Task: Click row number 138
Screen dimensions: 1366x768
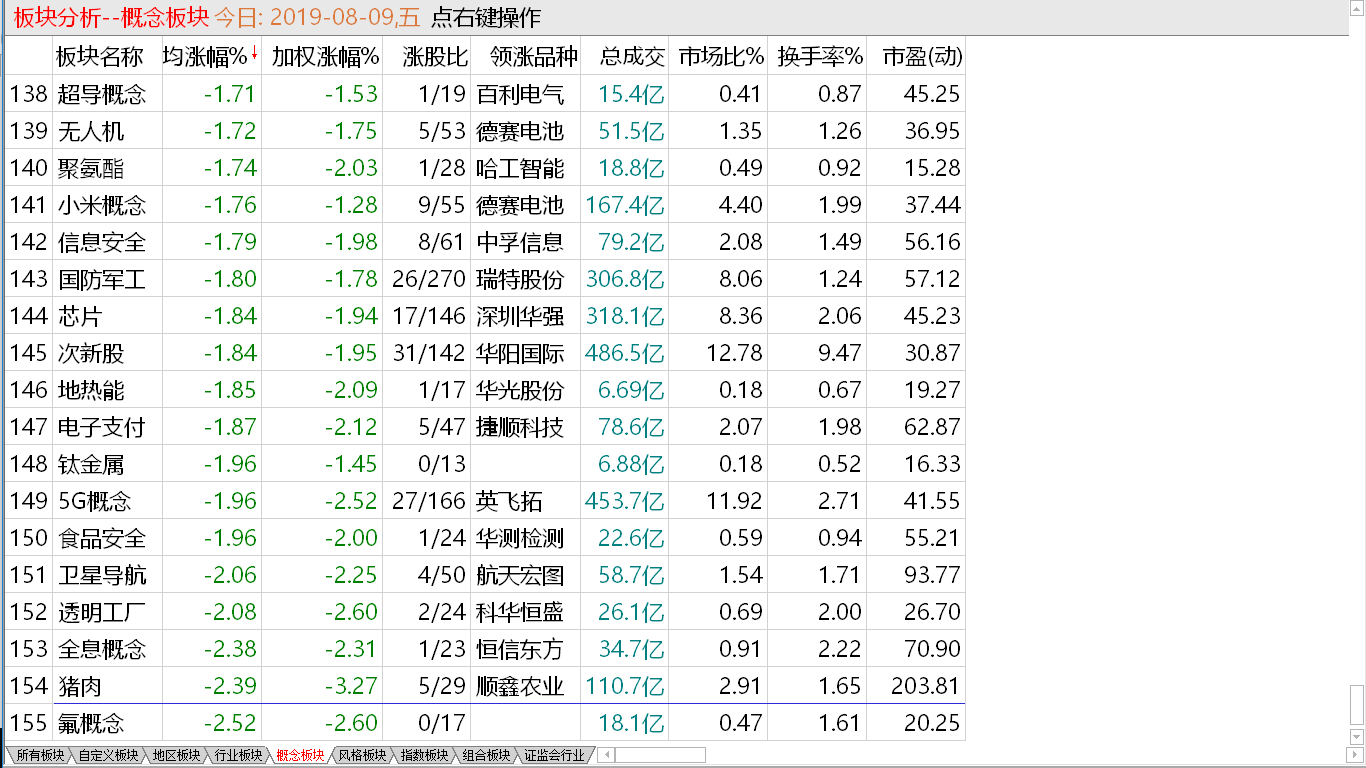Action: pos(28,94)
